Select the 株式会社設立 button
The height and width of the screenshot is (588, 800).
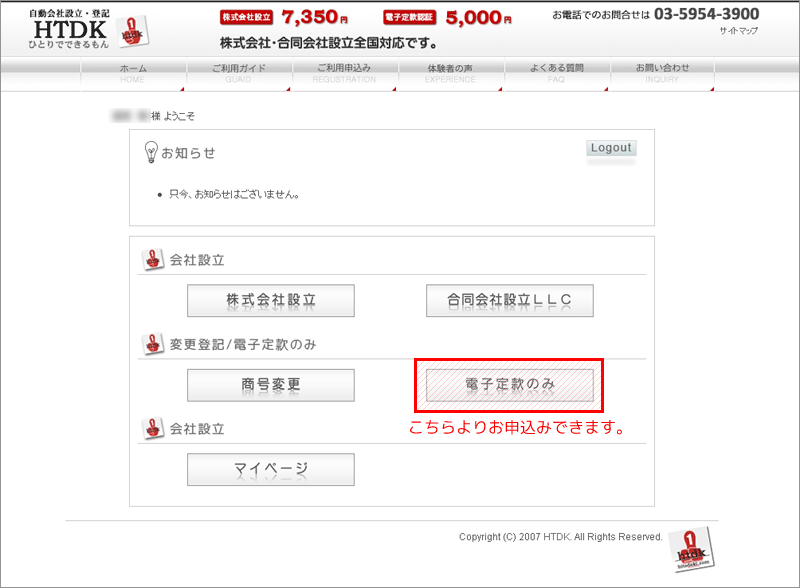click(x=271, y=300)
